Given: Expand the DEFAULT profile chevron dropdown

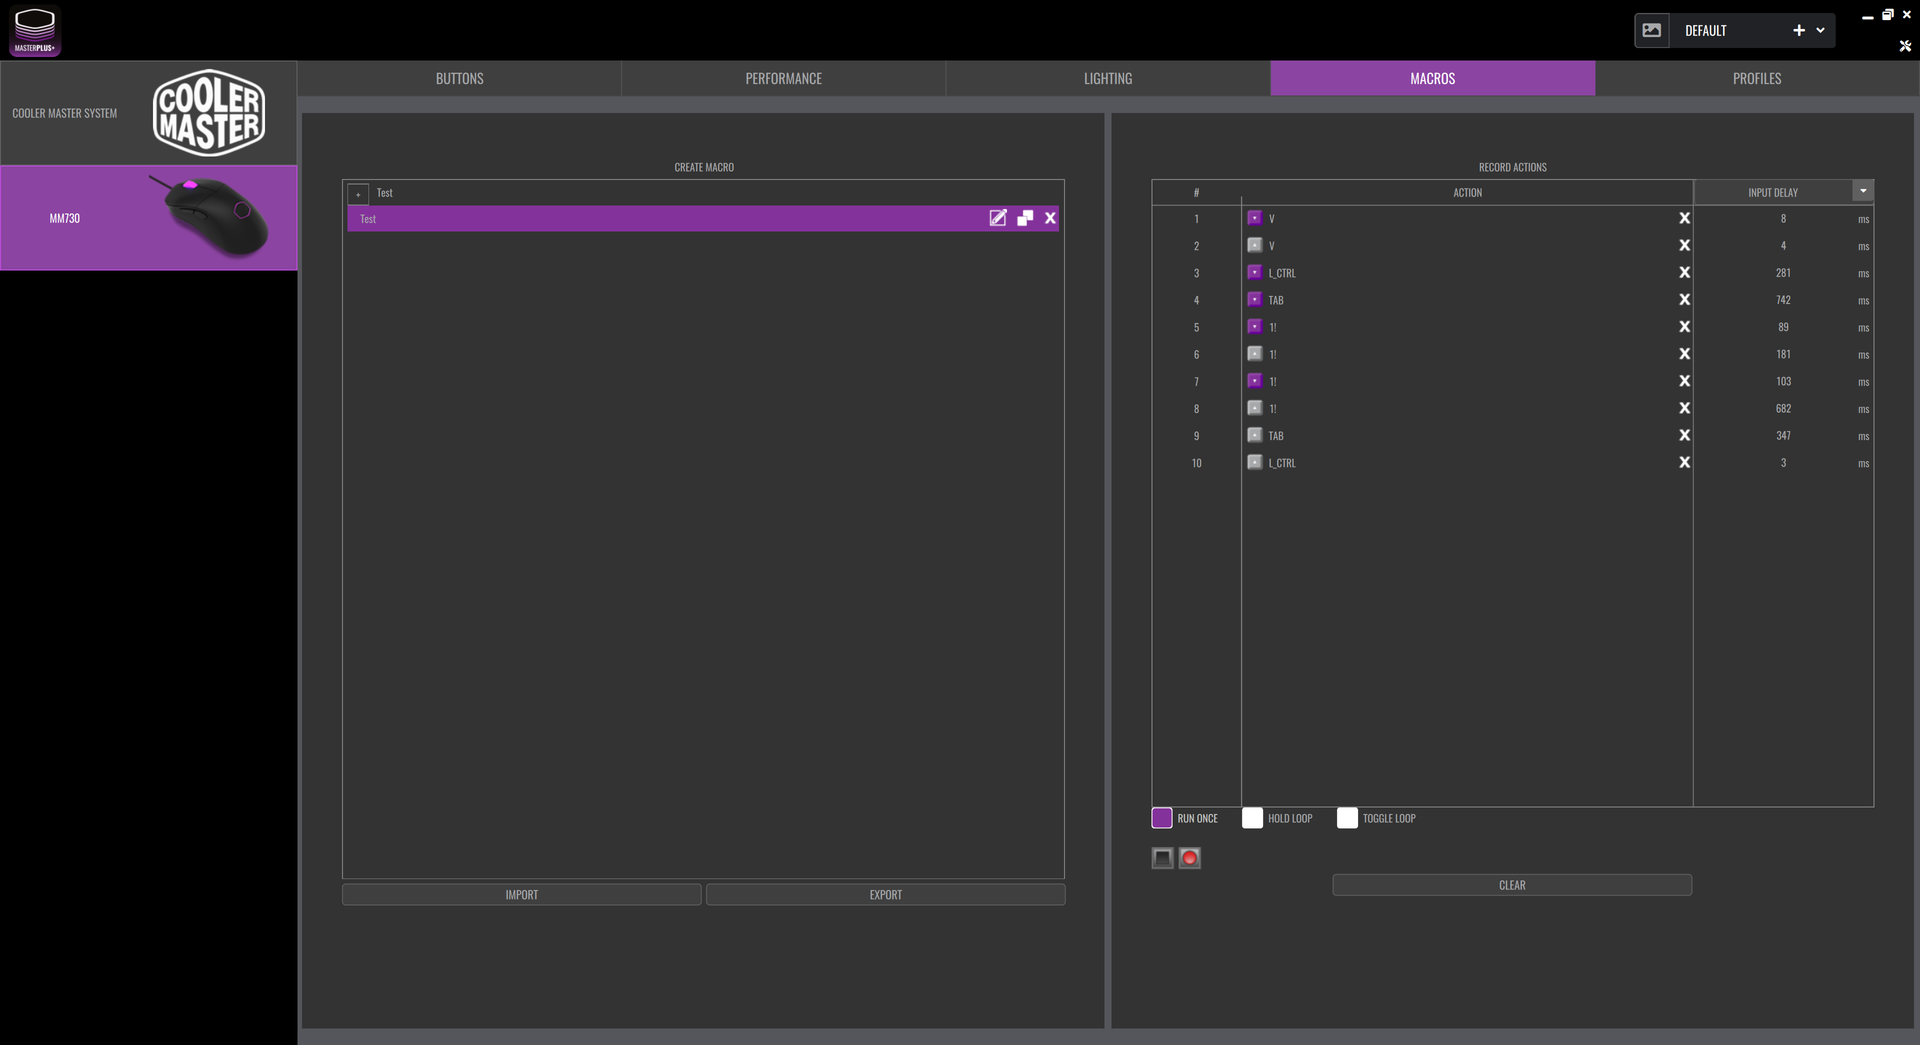Looking at the screenshot, I should coord(1821,31).
